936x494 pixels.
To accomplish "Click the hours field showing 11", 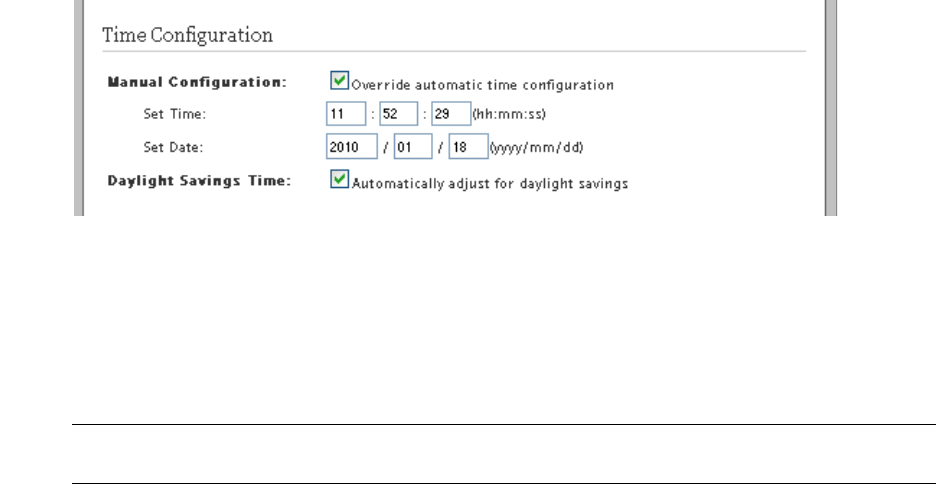I will [x=345, y=115].
